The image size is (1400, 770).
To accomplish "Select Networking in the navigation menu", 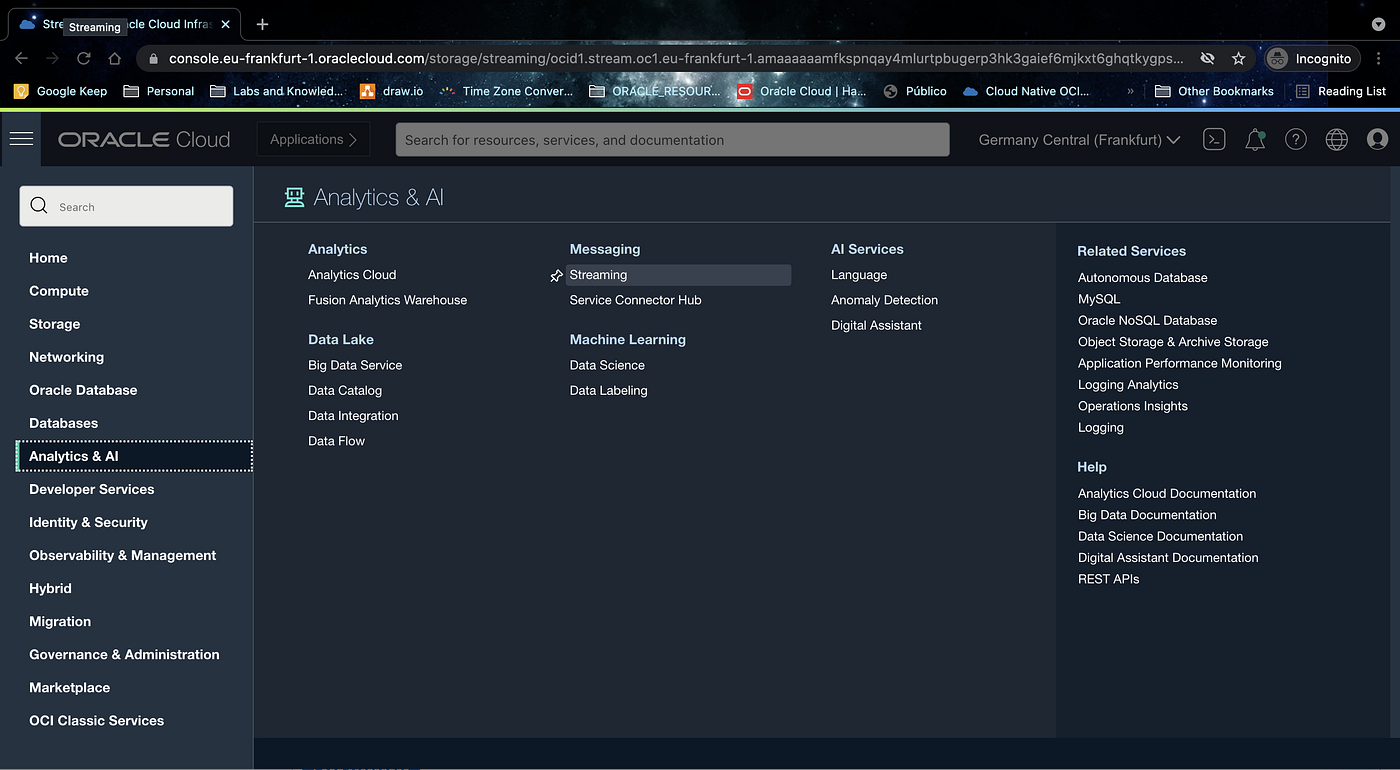I will 66,357.
